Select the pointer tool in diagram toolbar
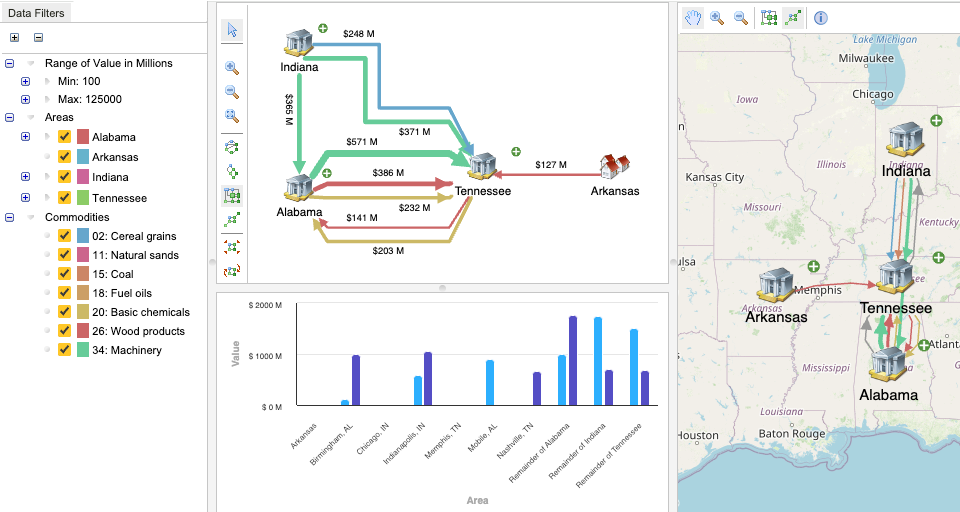Viewport: 960px width, 512px height. [x=232, y=29]
